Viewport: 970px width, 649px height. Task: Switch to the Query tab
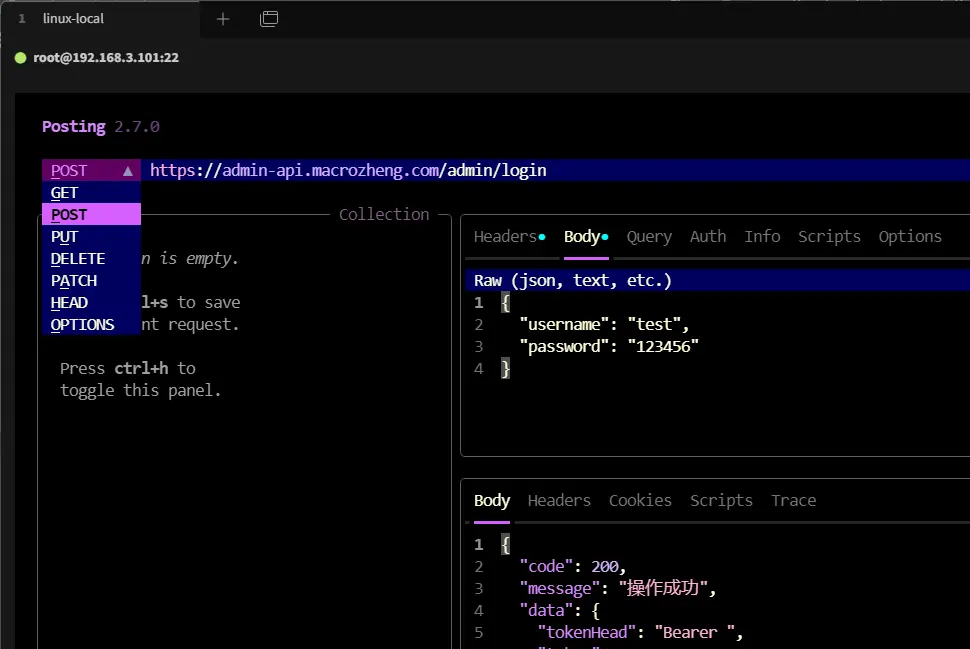649,237
